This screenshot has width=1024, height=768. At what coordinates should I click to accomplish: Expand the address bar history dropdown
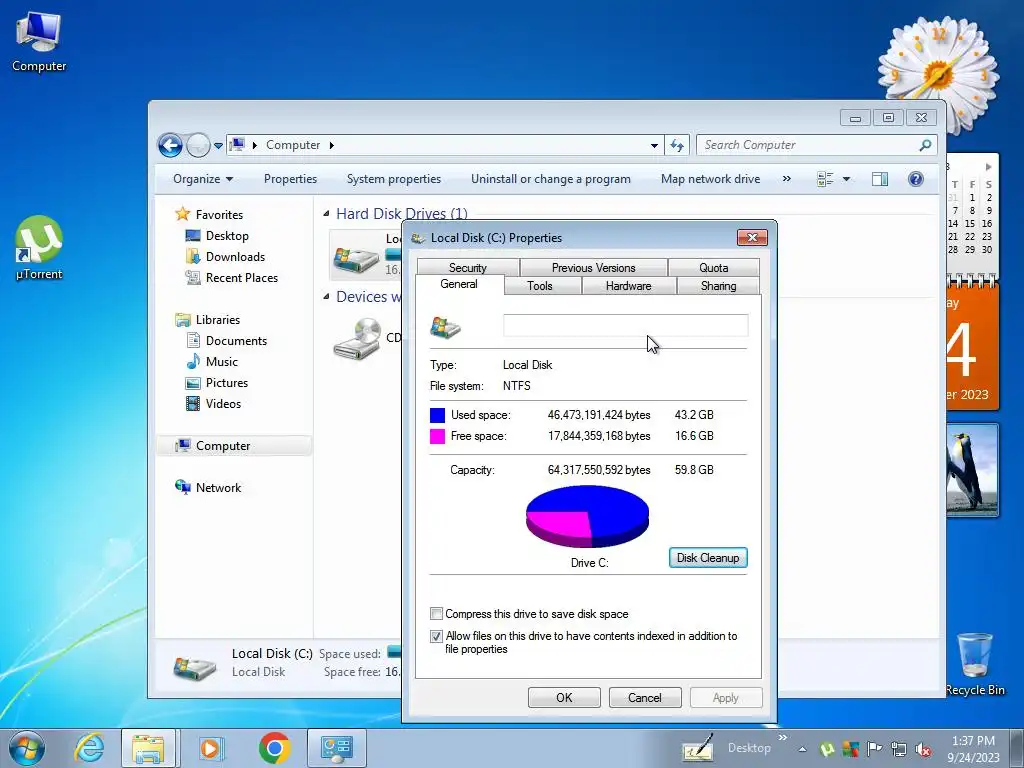pos(654,146)
